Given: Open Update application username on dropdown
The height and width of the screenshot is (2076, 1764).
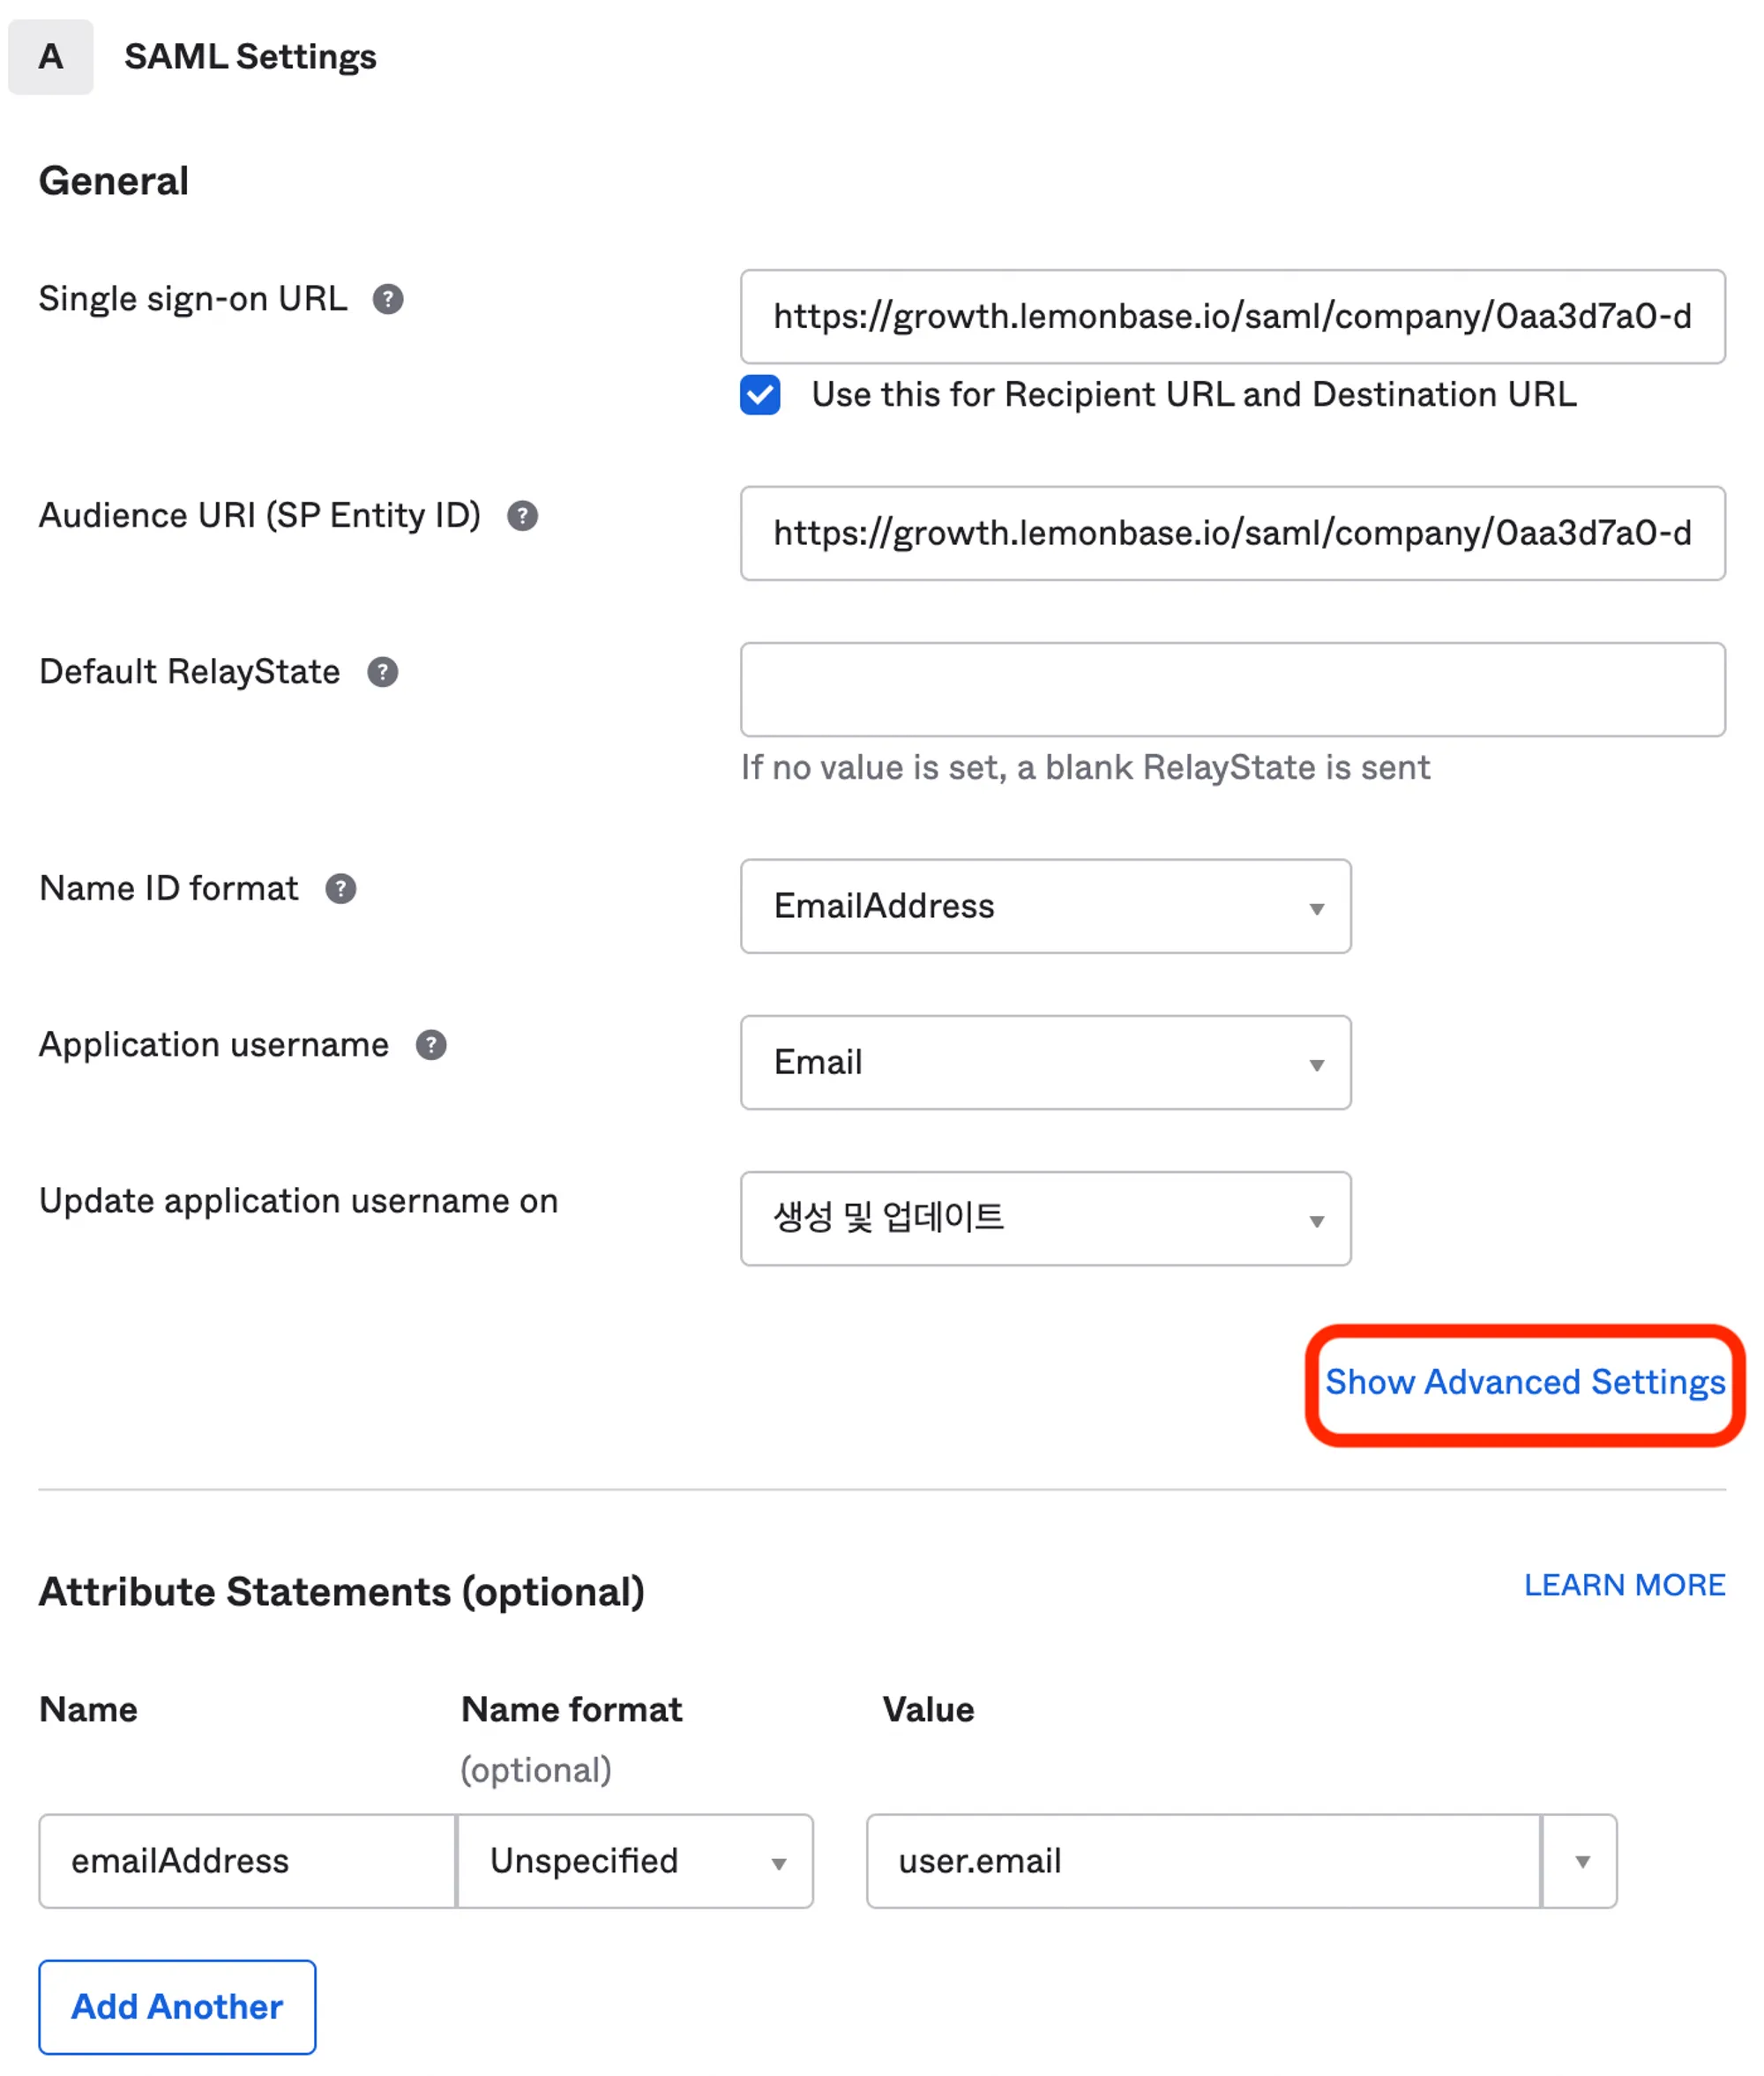Looking at the screenshot, I should (x=1045, y=1218).
